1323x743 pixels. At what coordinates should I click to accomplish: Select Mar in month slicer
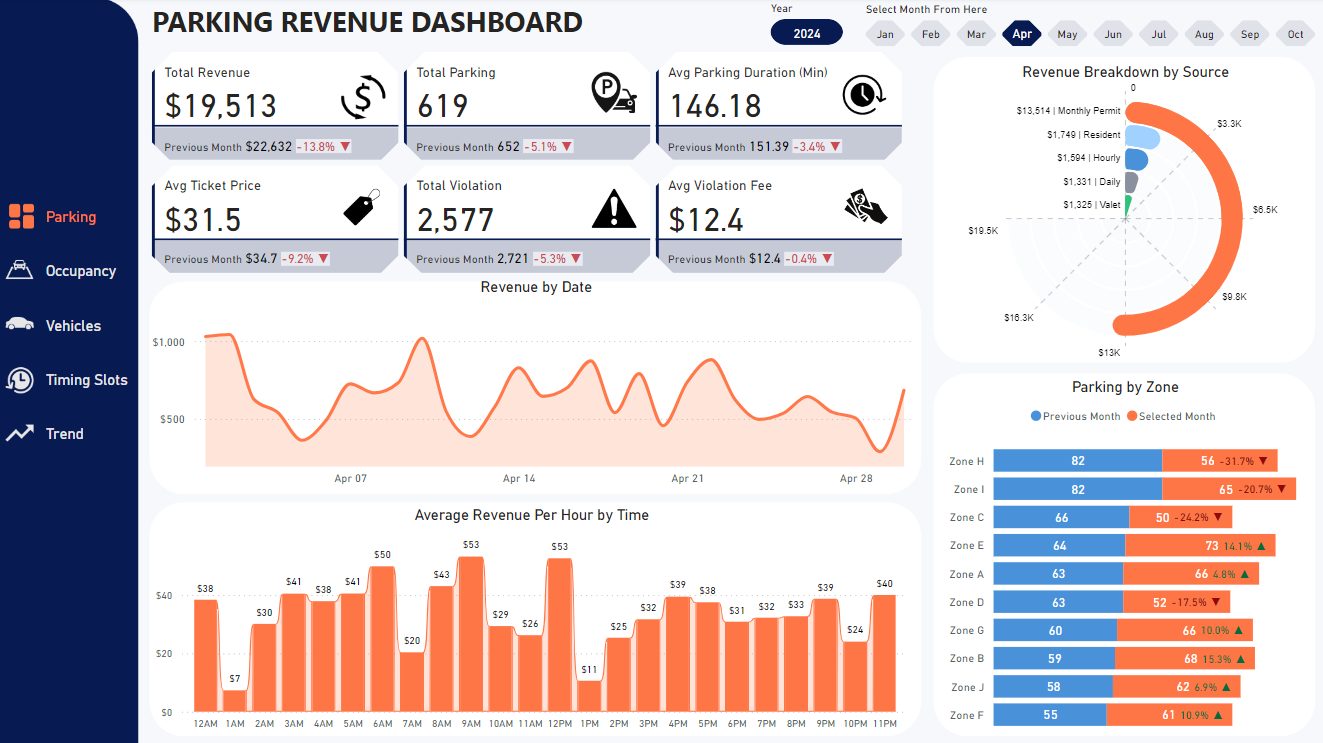coord(976,34)
